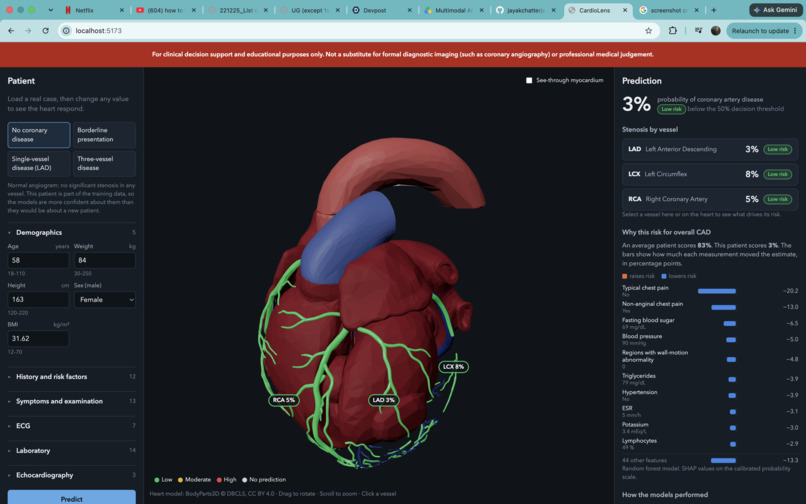Open the Chrome profile avatar
This screenshot has height=504, width=806.
tap(716, 31)
